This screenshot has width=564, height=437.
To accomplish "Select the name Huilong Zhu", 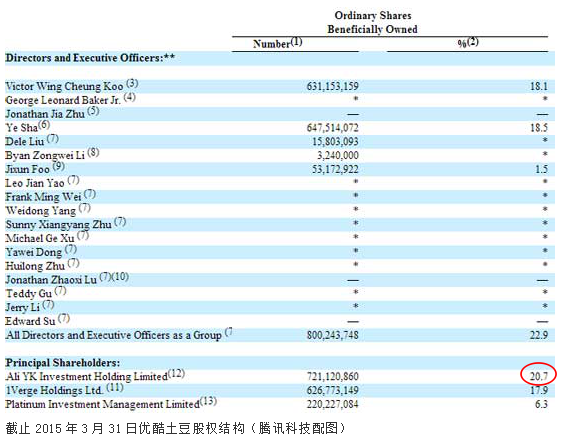I will click(x=35, y=266).
